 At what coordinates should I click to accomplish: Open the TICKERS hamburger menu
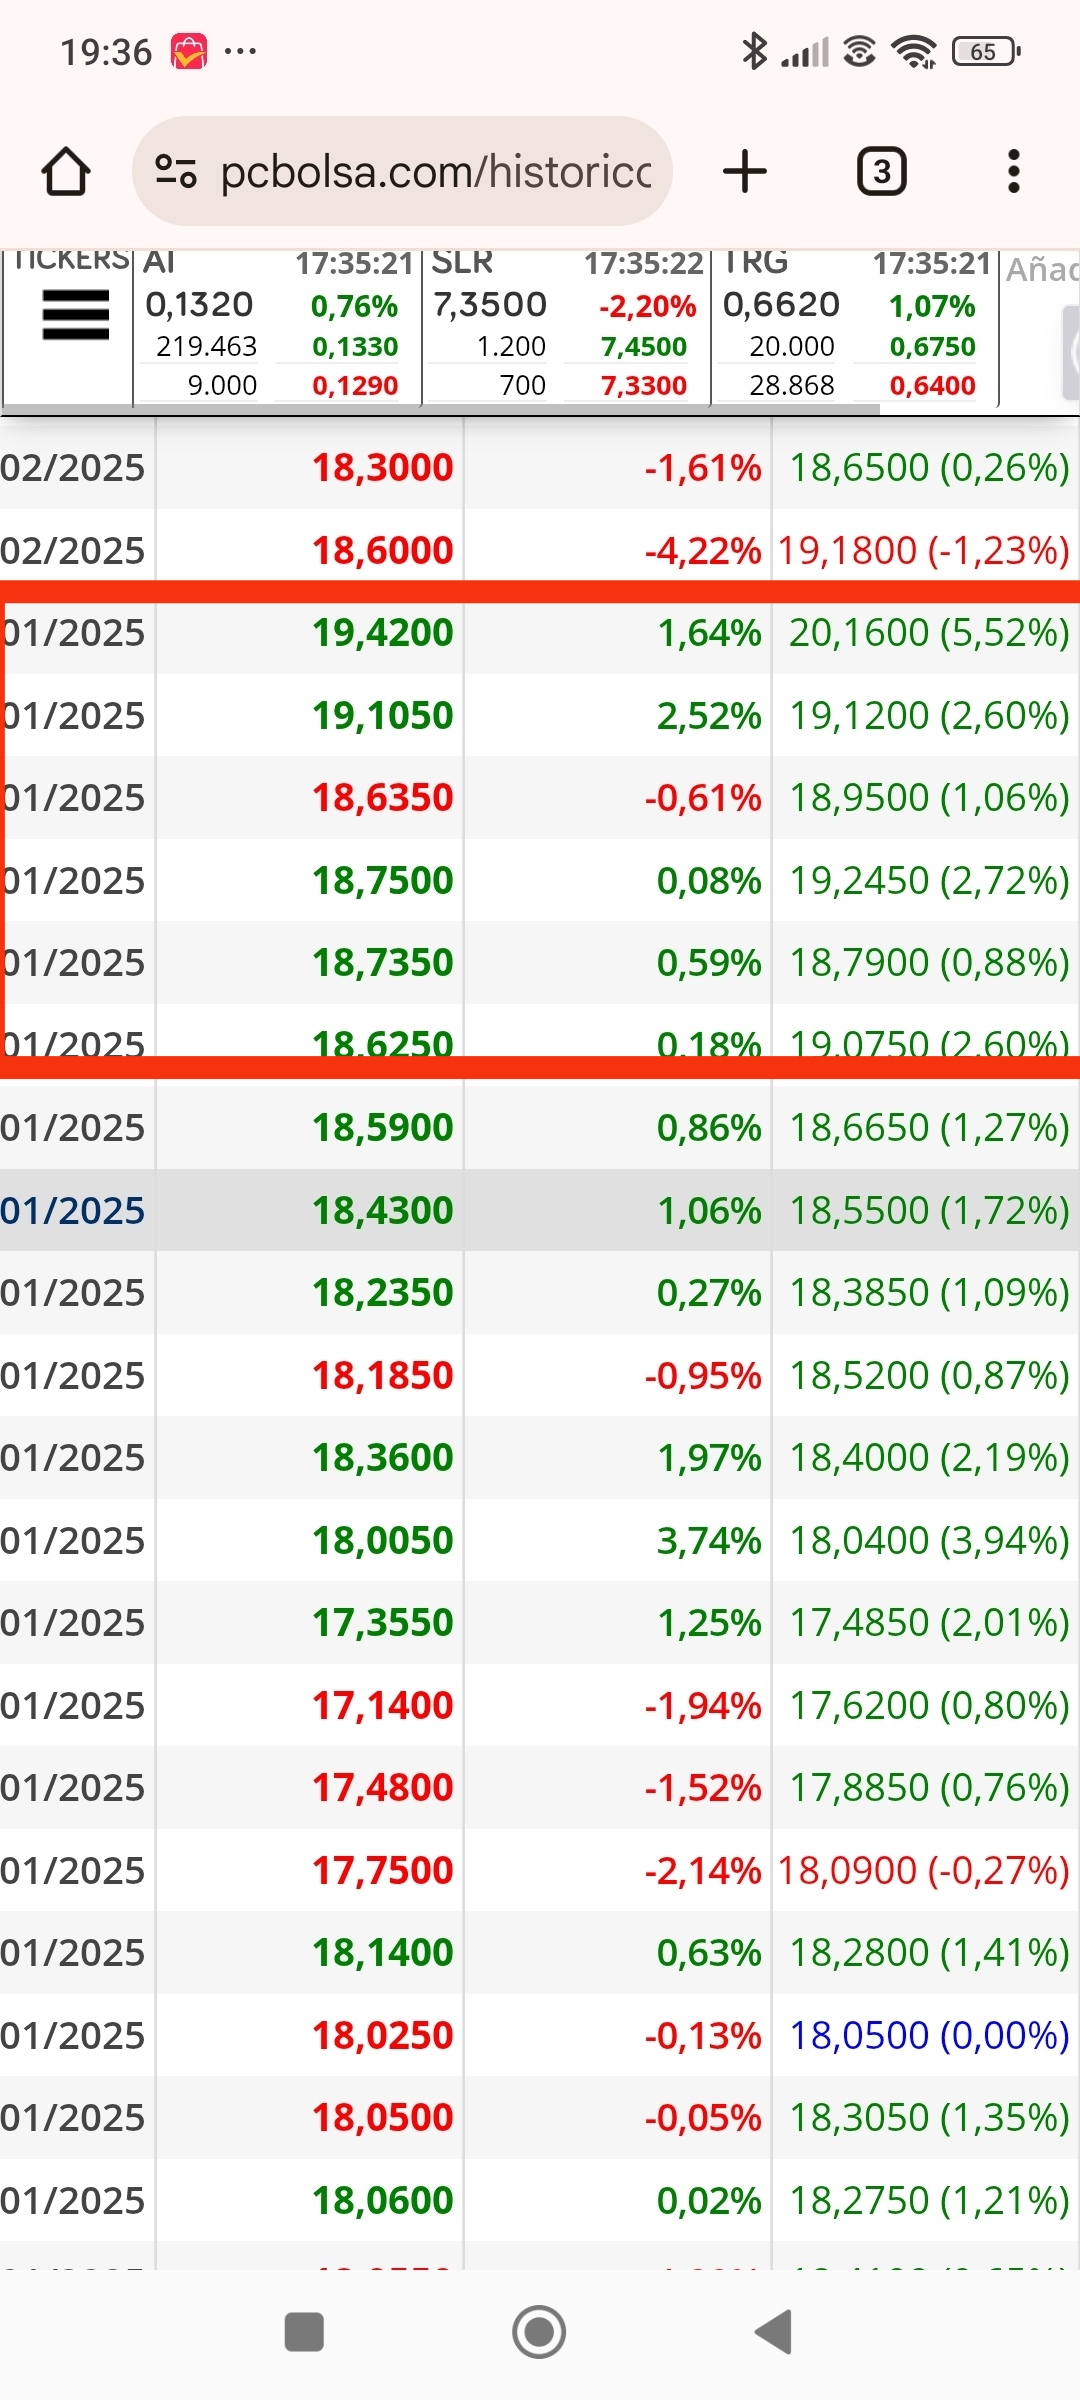click(75, 315)
